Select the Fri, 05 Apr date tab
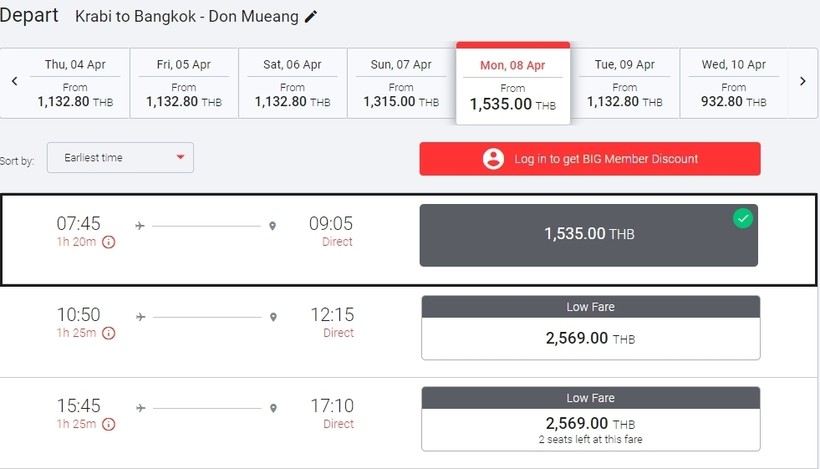Viewport: 820px width, 469px height. coord(184,83)
